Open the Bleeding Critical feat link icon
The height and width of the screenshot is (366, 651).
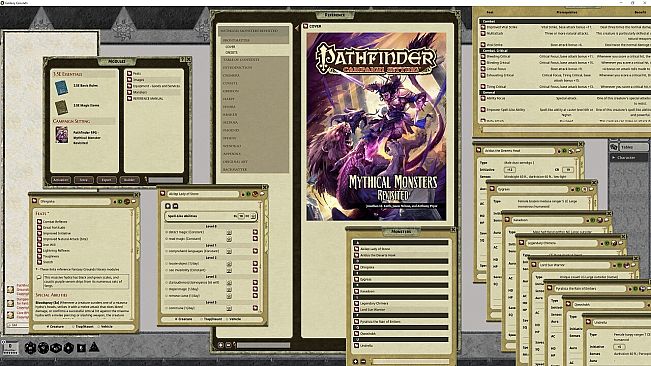(x=483, y=56)
